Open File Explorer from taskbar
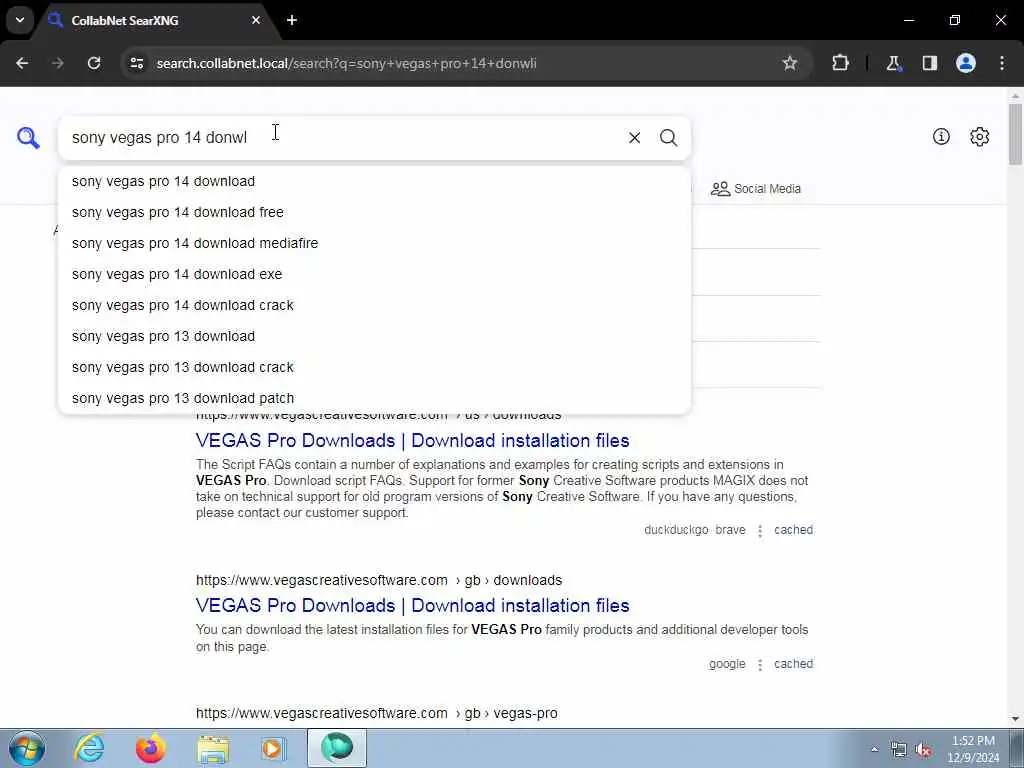This screenshot has height=768, width=1024. pyautogui.click(x=213, y=749)
